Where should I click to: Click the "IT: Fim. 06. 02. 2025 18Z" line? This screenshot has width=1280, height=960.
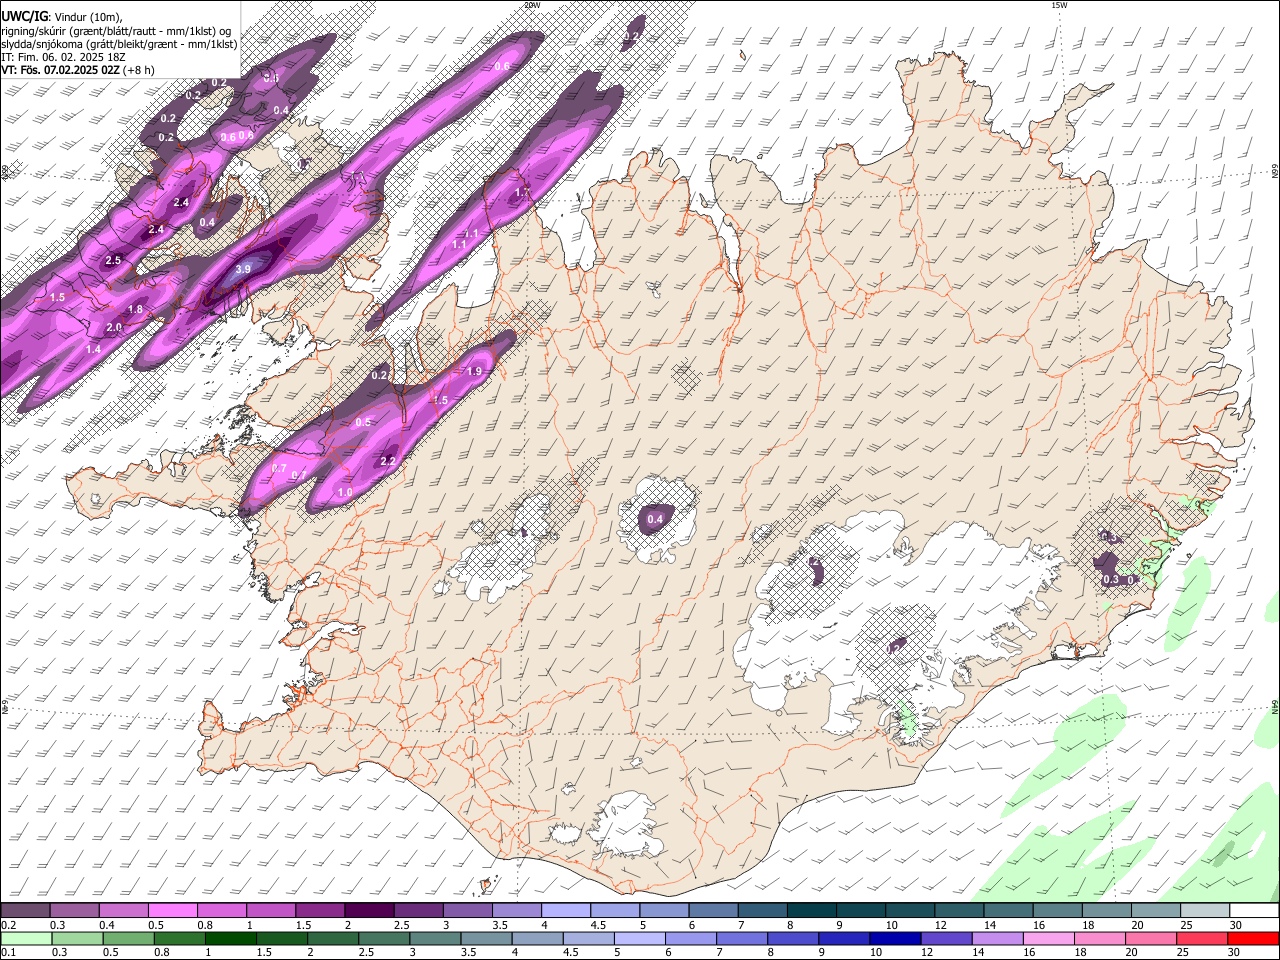point(63,57)
